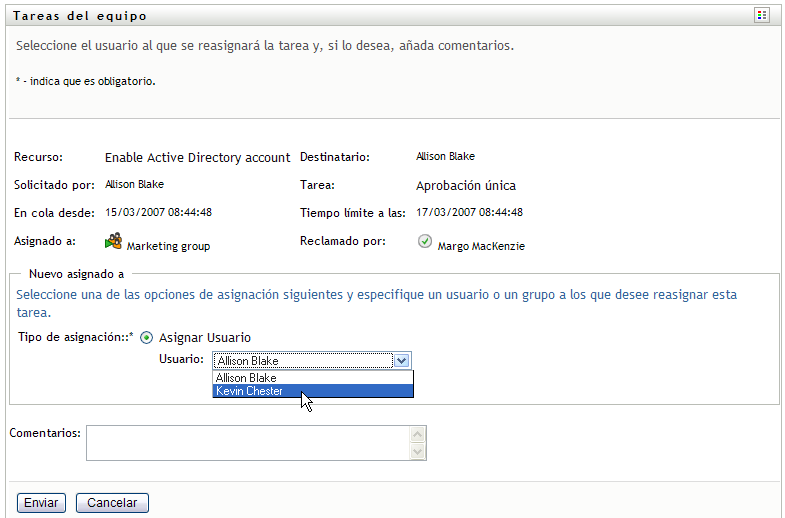Open the Usuario dropdown arrow
This screenshot has width=785, height=518.
point(402,360)
